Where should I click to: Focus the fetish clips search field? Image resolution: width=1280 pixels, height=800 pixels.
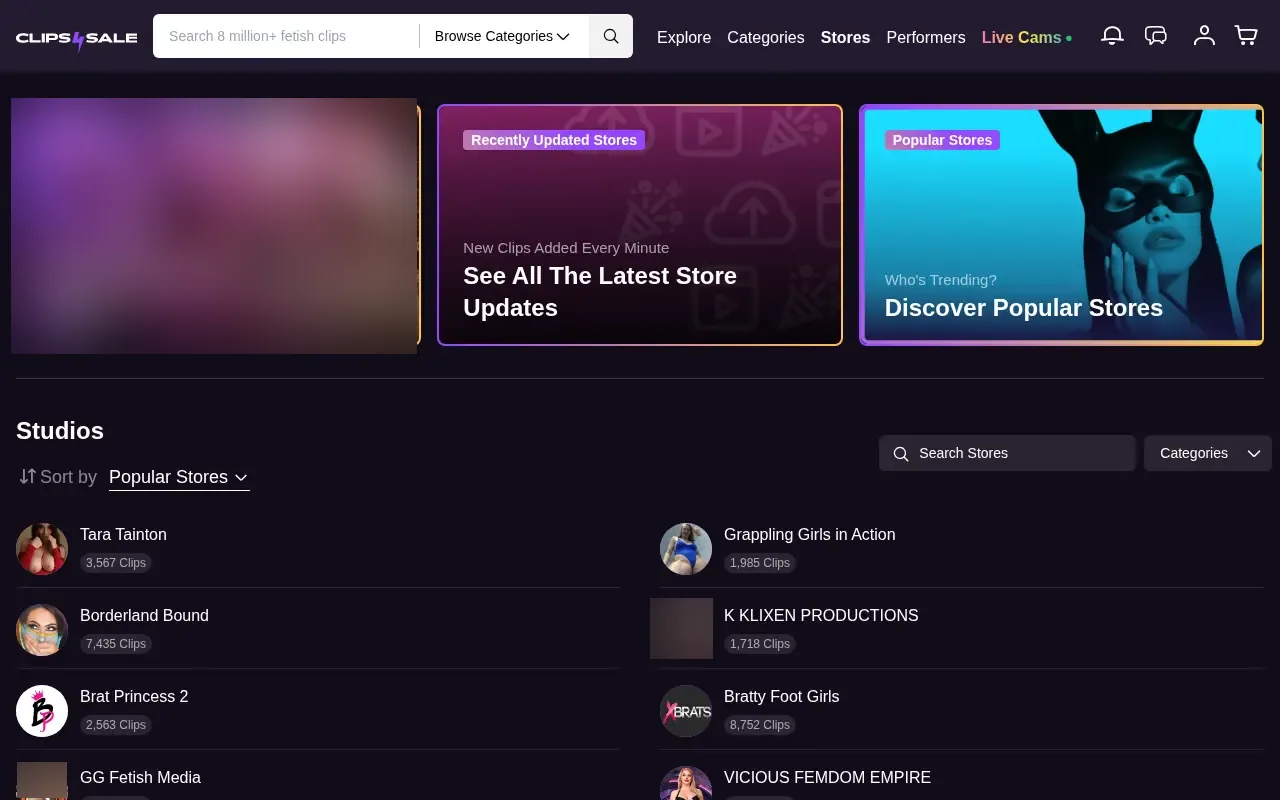(x=286, y=36)
